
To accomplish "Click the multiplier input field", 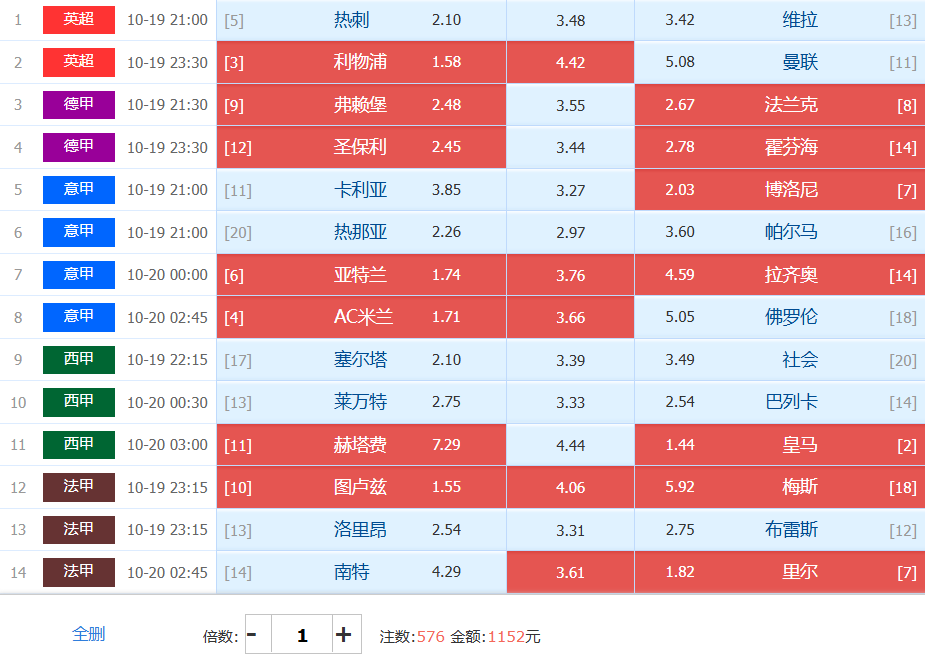I will [x=302, y=635].
